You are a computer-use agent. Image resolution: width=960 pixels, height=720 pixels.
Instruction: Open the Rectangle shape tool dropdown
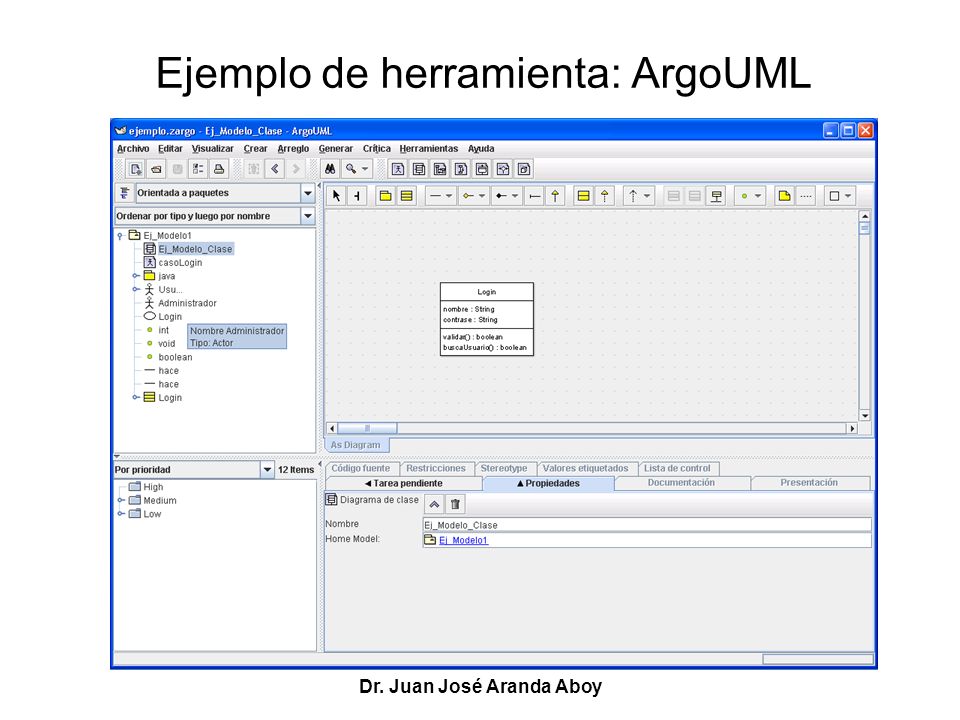[x=848, y=196]
